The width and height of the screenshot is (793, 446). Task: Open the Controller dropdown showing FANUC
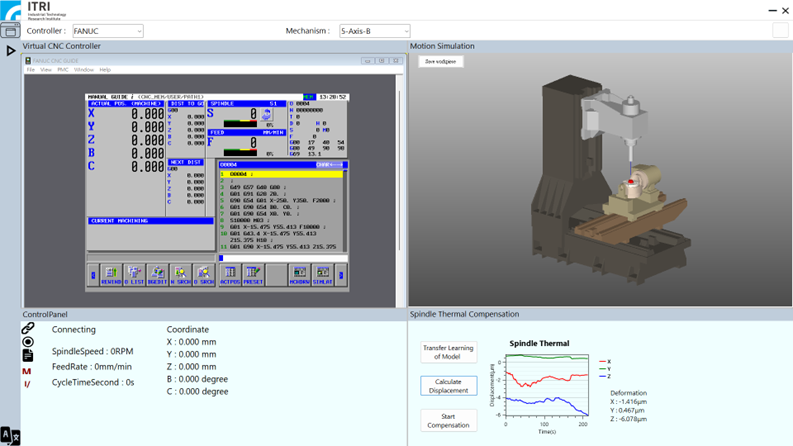point(108,31)
